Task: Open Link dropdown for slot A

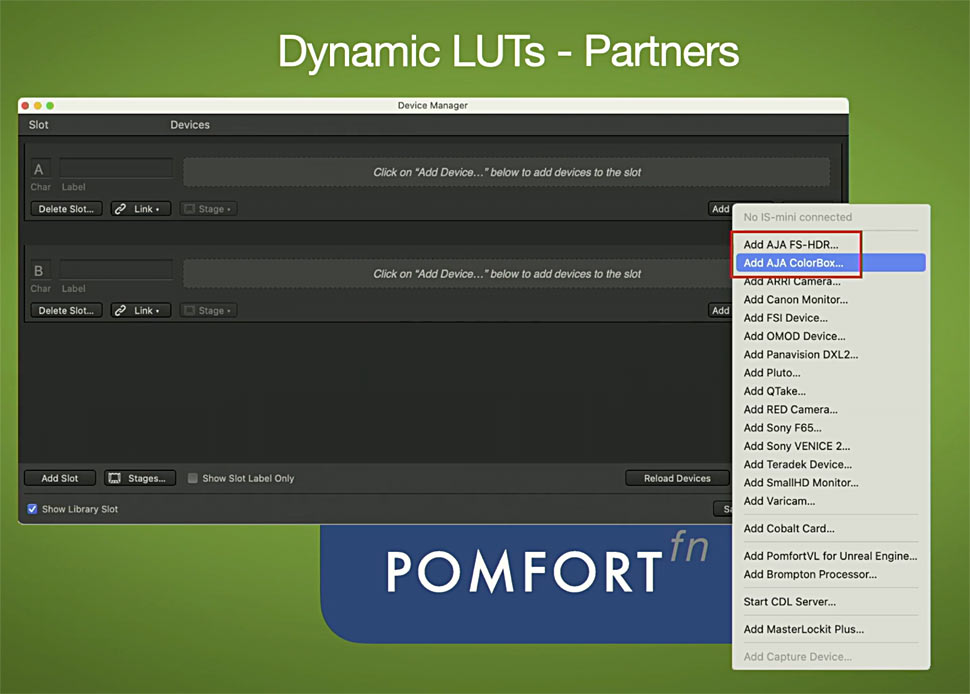Action: [140, 209]
